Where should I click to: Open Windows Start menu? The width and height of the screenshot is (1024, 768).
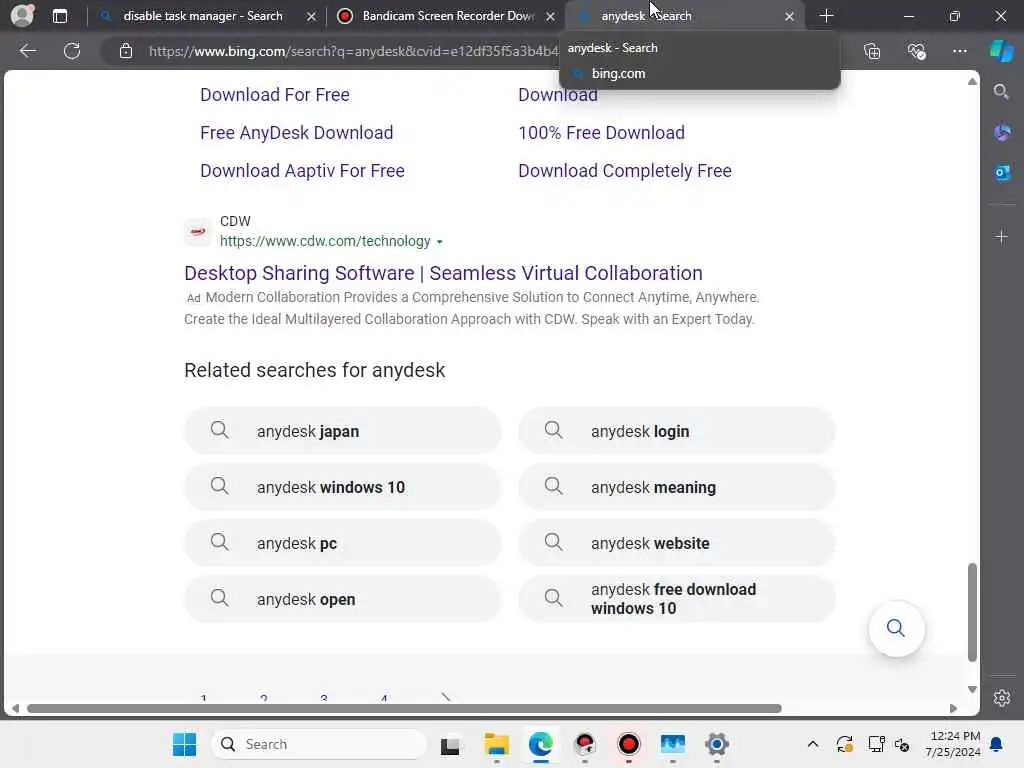coord(184,744)
